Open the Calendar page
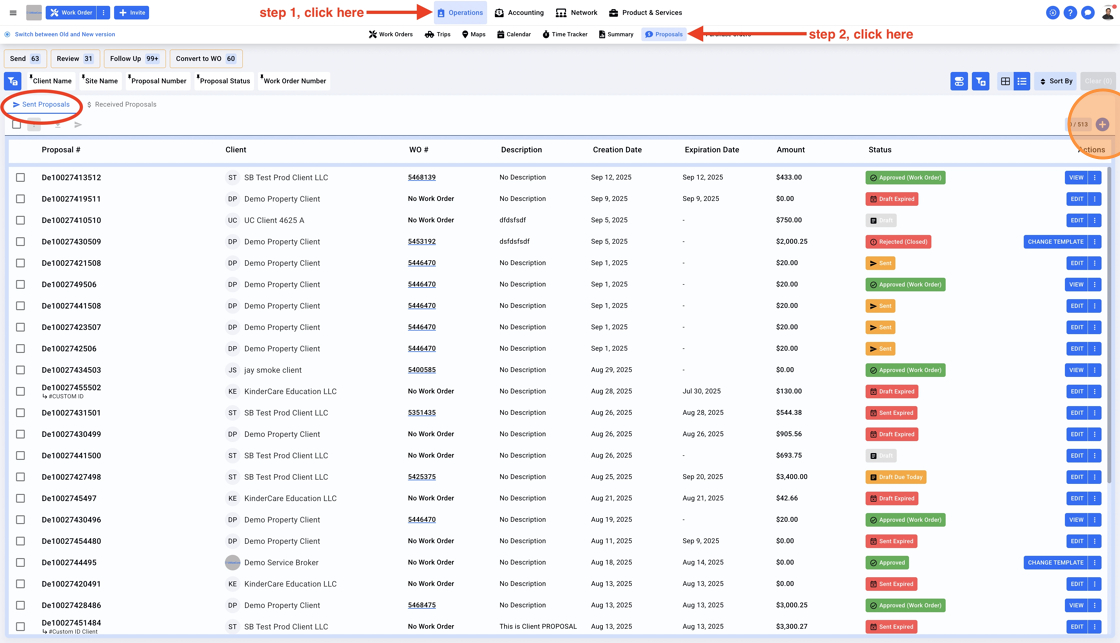The image size is (1120, 643). tap(514, 34)
